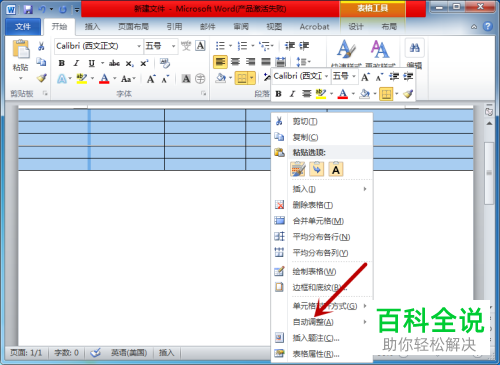Apply yellow text highlight color in ribbon
This screenshot has width=500, height=365.
click(82, 79)
